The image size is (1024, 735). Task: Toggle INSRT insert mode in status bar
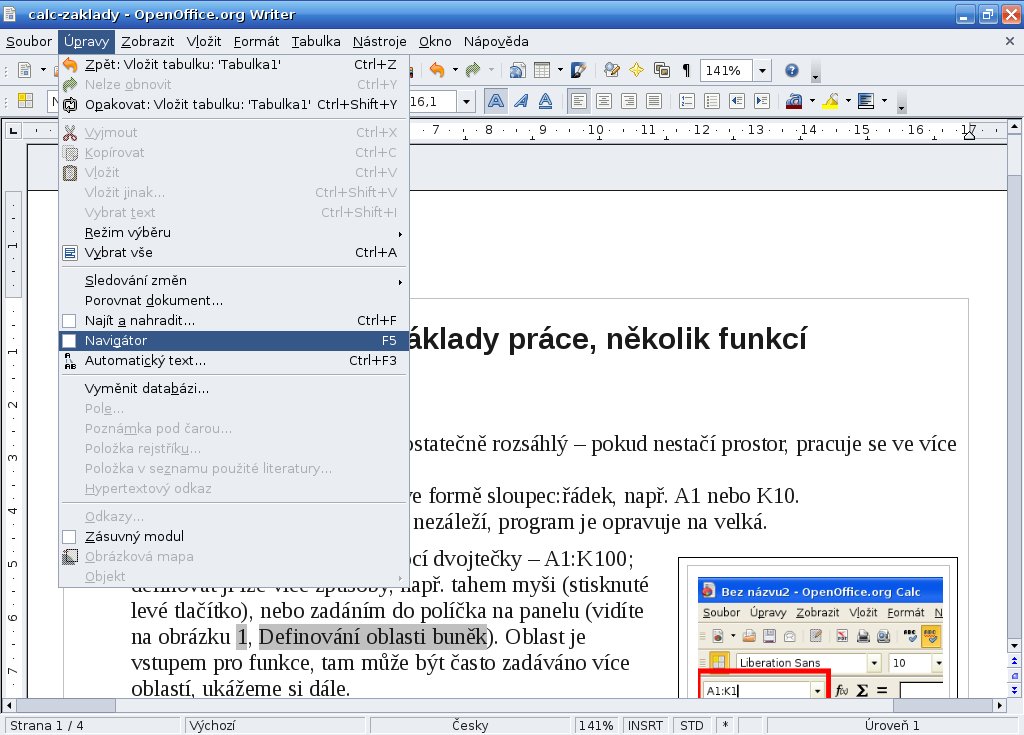pyautogui.click(x=645, y=725)
